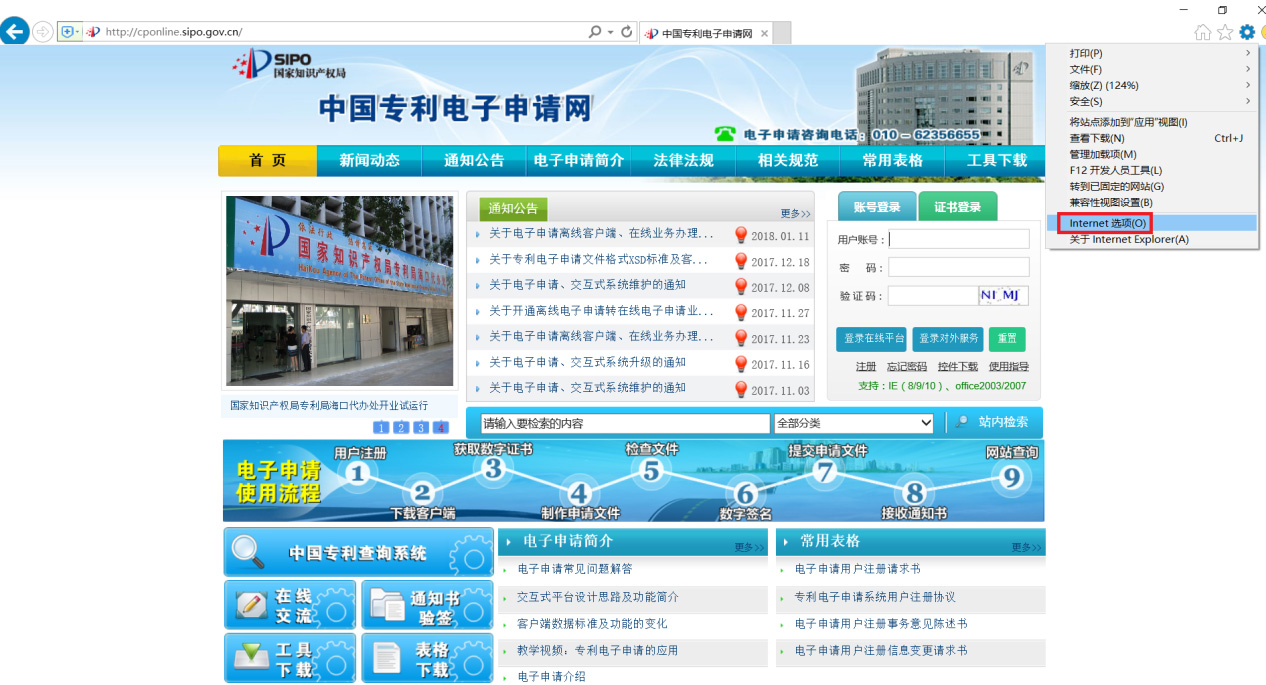The image size is (1266, 685).
Task: Open the 忘记密码 password recovery link
Action: tap(906, 366)
